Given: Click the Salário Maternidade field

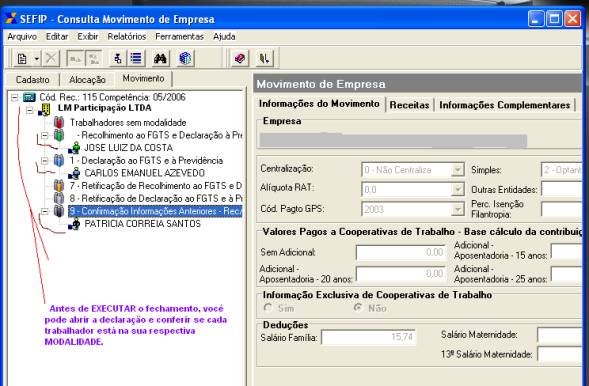Looking at the screenshot, I should 559,335.
